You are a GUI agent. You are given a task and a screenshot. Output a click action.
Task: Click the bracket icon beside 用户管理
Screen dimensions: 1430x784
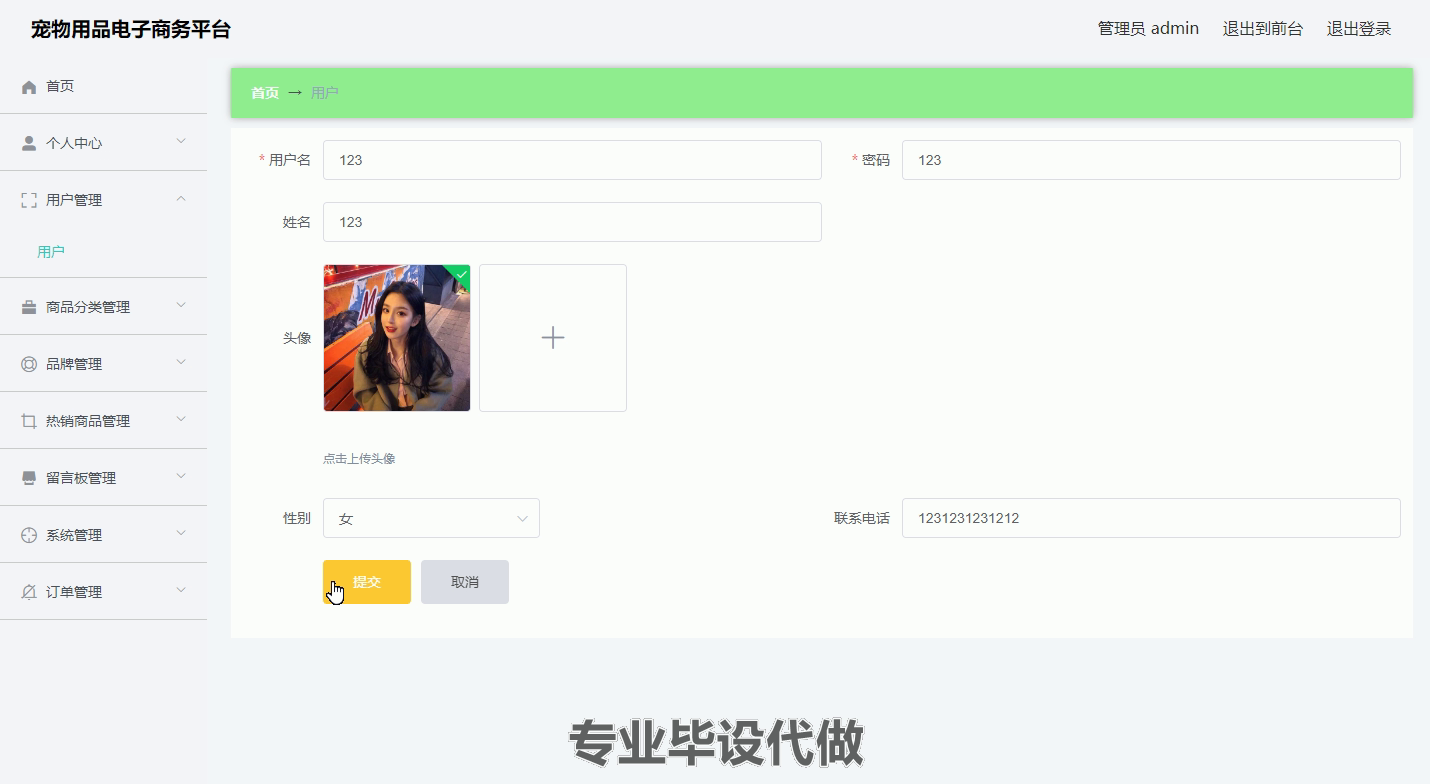(x=29, y=200)
